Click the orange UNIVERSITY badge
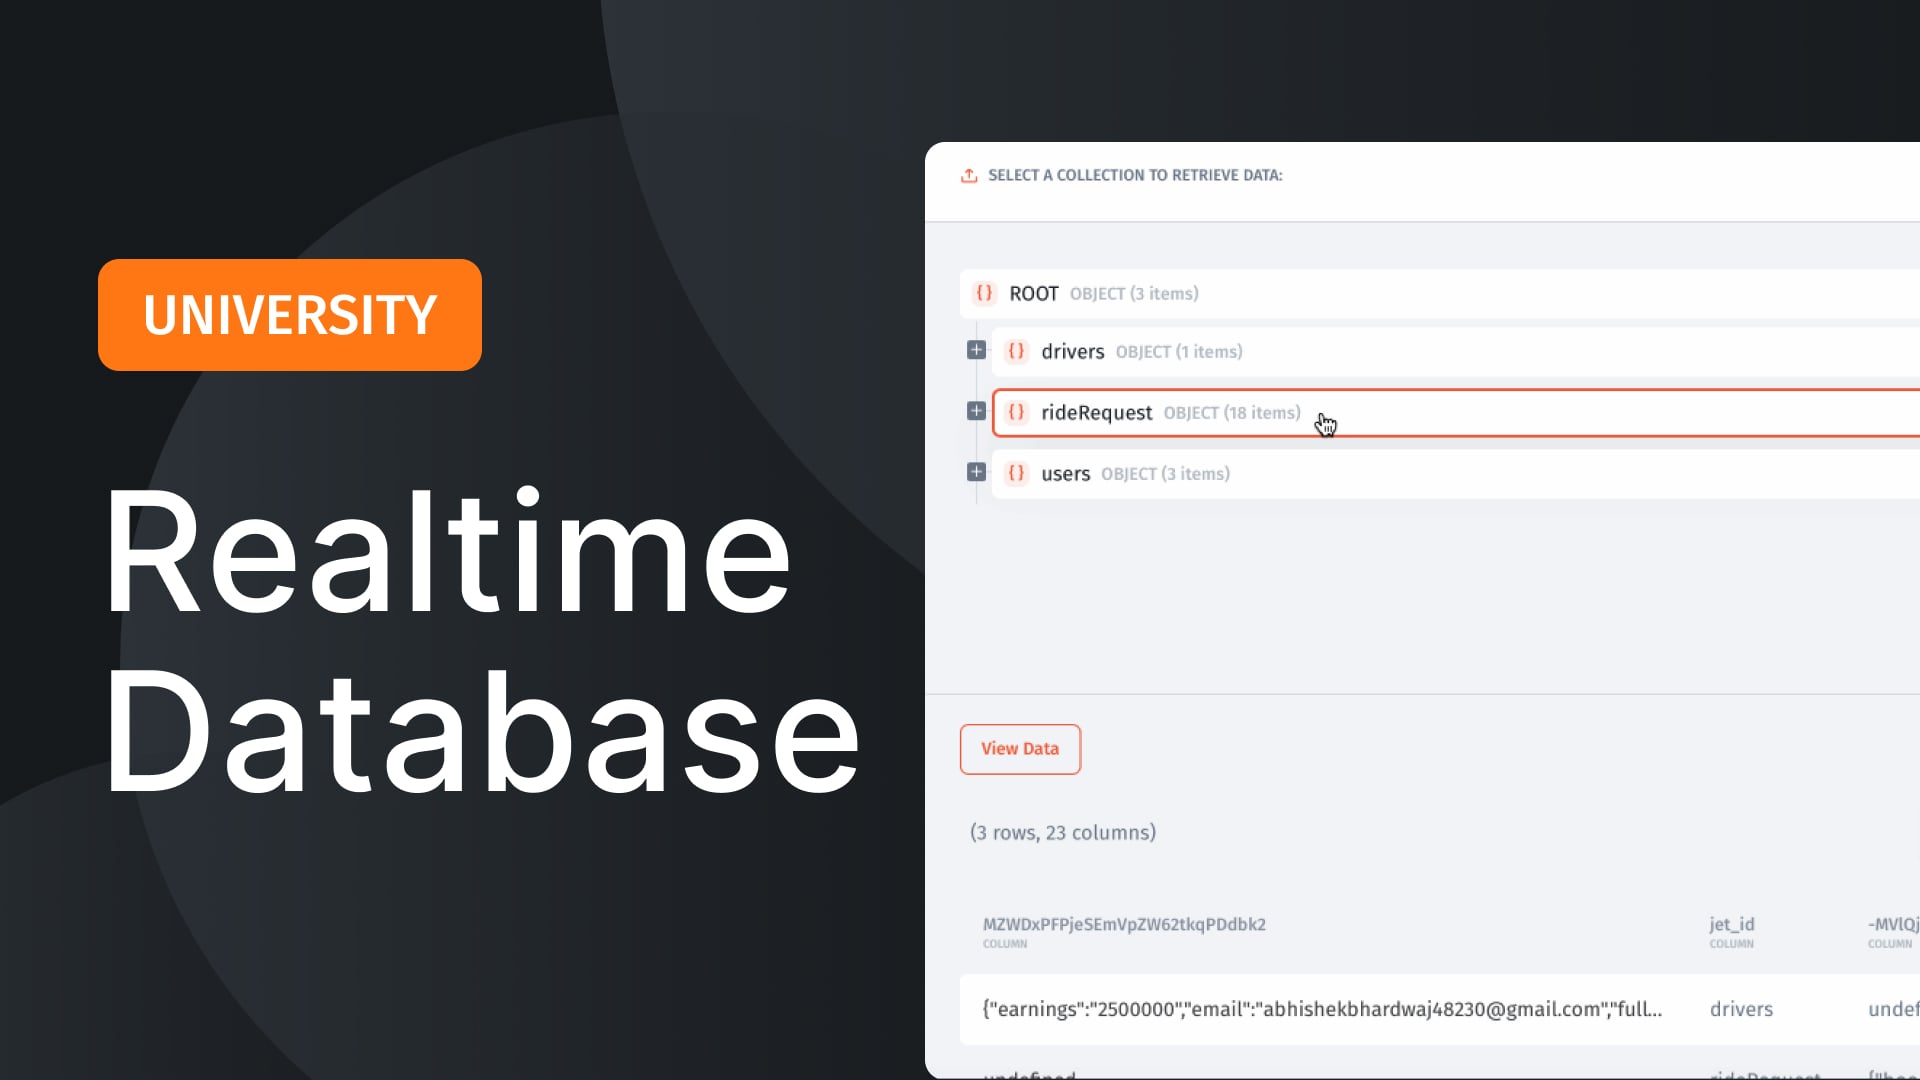This screenshot has height=1080, width=1920. 290,315
